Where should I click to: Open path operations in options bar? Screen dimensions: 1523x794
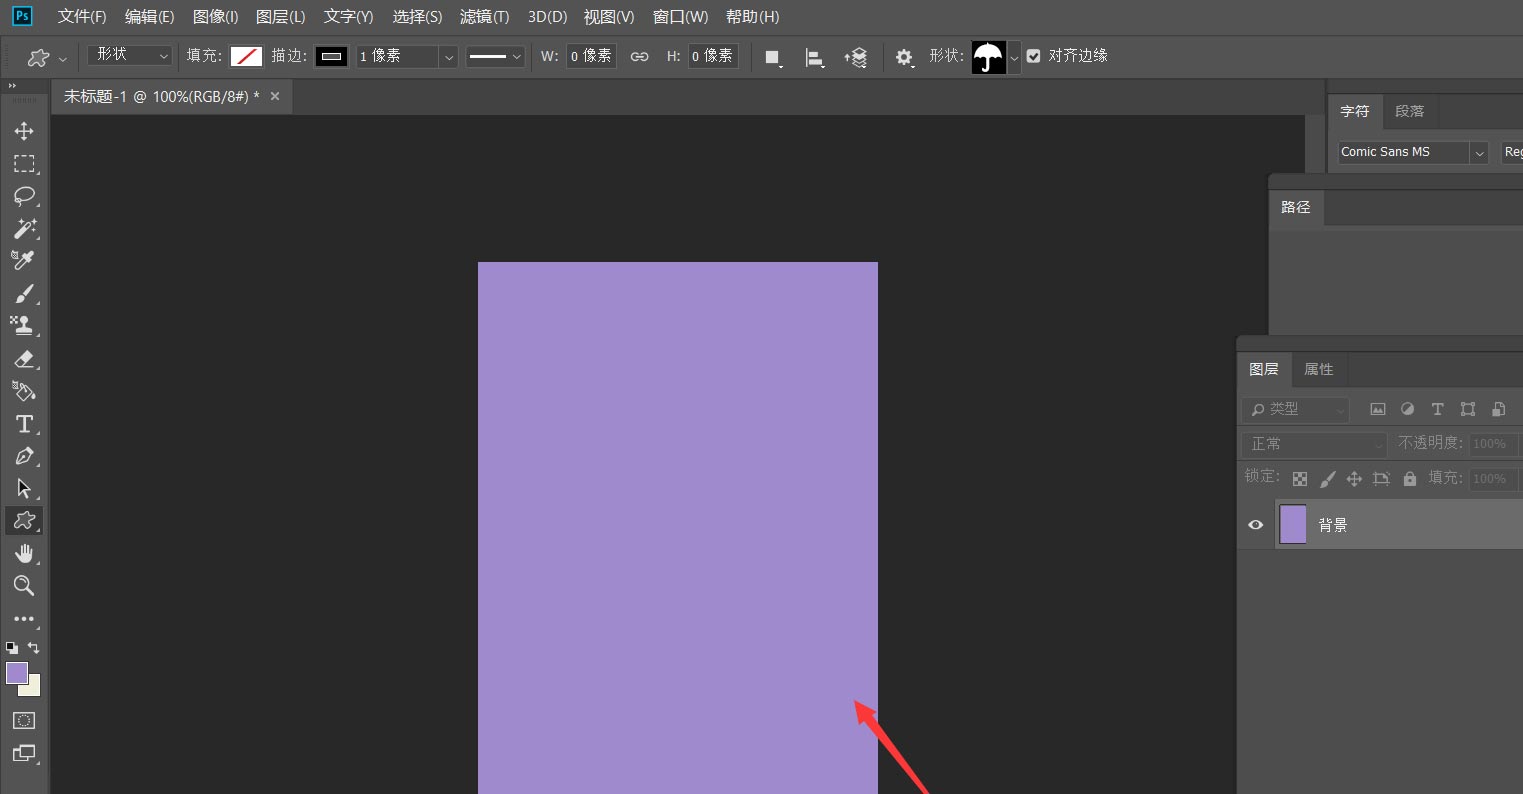(773, 58)
